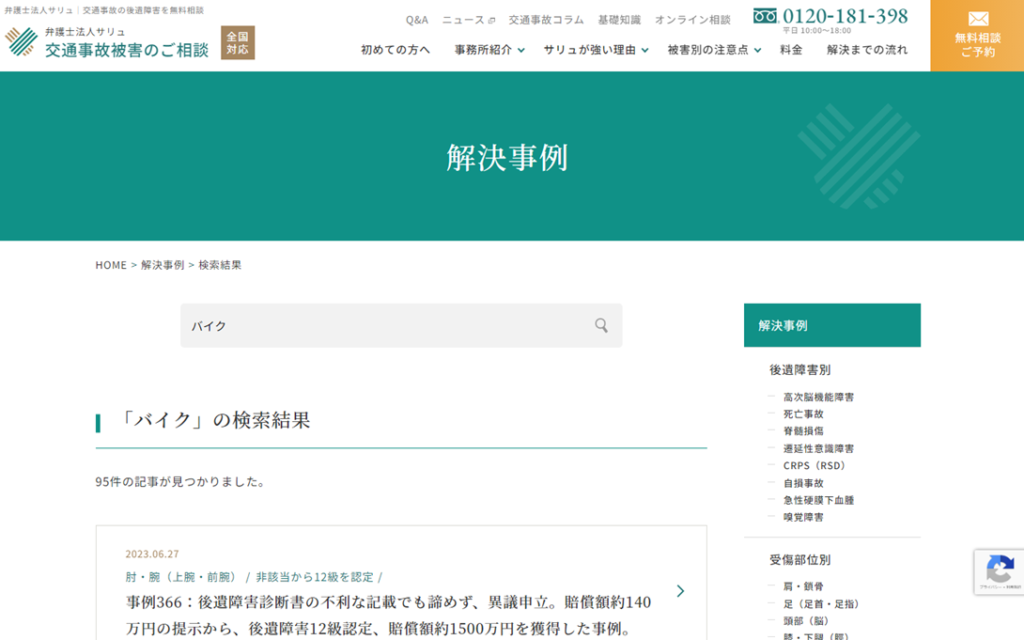Open the 解決事例 breadcrumb link

coord(162,265)
